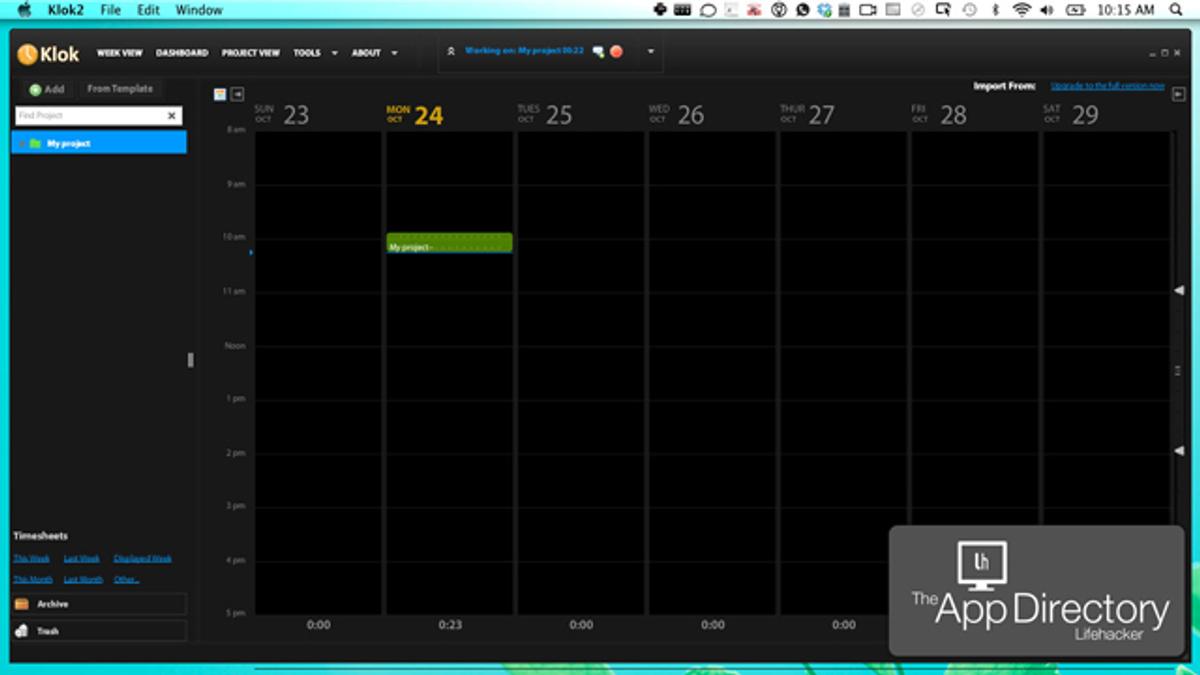Switch to Project View

pyautogui.click(x=250, y=53)
